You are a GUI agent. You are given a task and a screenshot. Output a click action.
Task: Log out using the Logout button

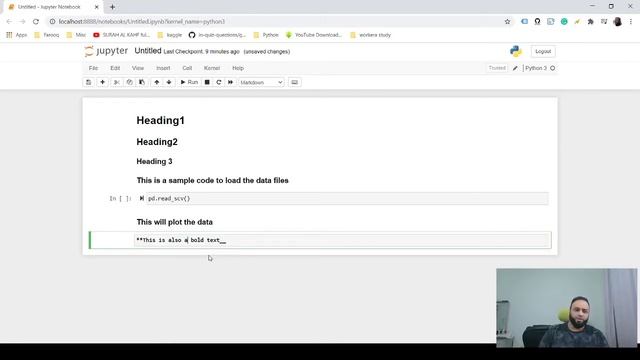click(543, 51)
